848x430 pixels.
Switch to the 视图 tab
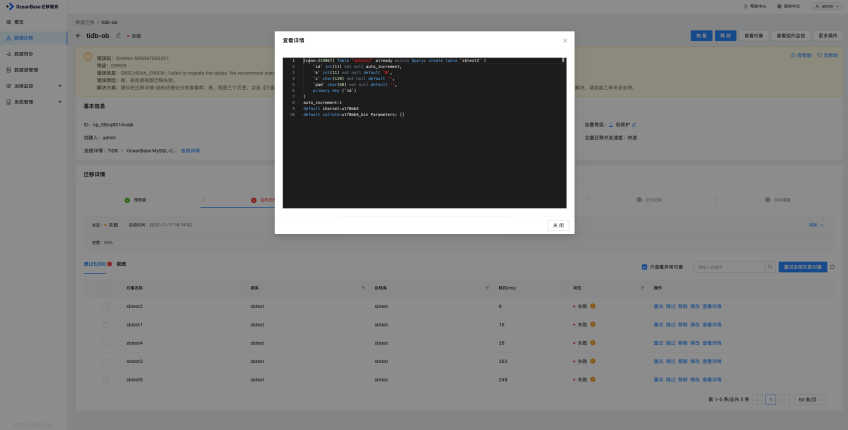121,264
